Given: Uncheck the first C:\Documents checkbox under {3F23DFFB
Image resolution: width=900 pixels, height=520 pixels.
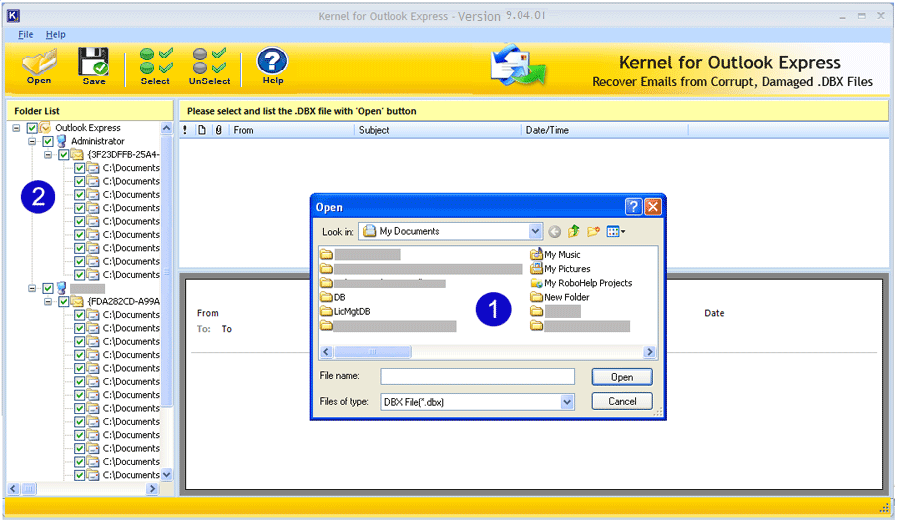Looking at the screenshot, I should click(80, 168).
